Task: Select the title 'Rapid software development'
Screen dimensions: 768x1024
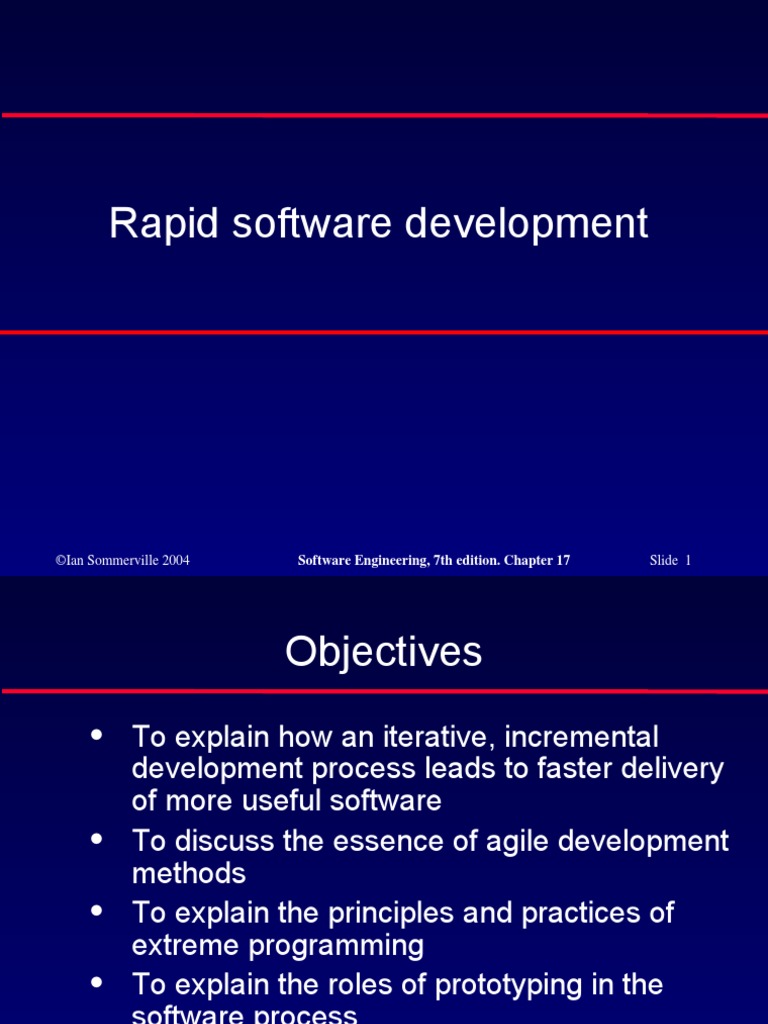Action: pos(378,225)
